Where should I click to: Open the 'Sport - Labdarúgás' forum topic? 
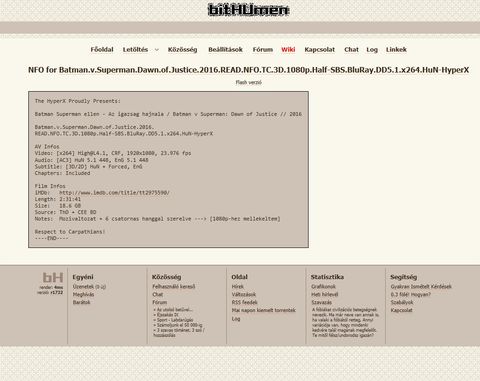click(x=175, y=320)
